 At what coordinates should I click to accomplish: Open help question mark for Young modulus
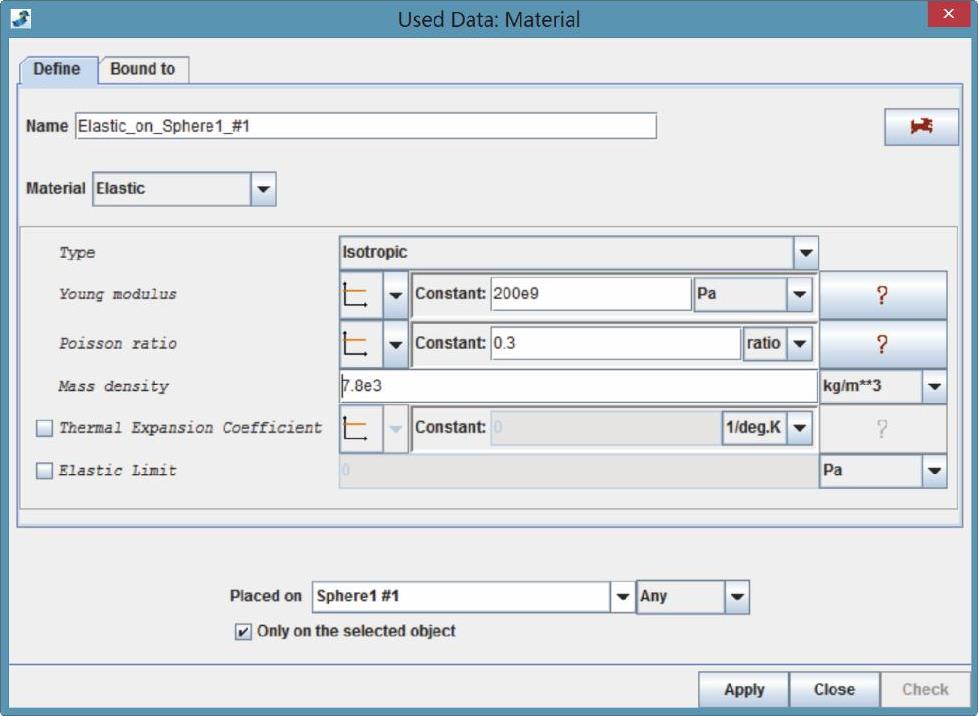882,295
